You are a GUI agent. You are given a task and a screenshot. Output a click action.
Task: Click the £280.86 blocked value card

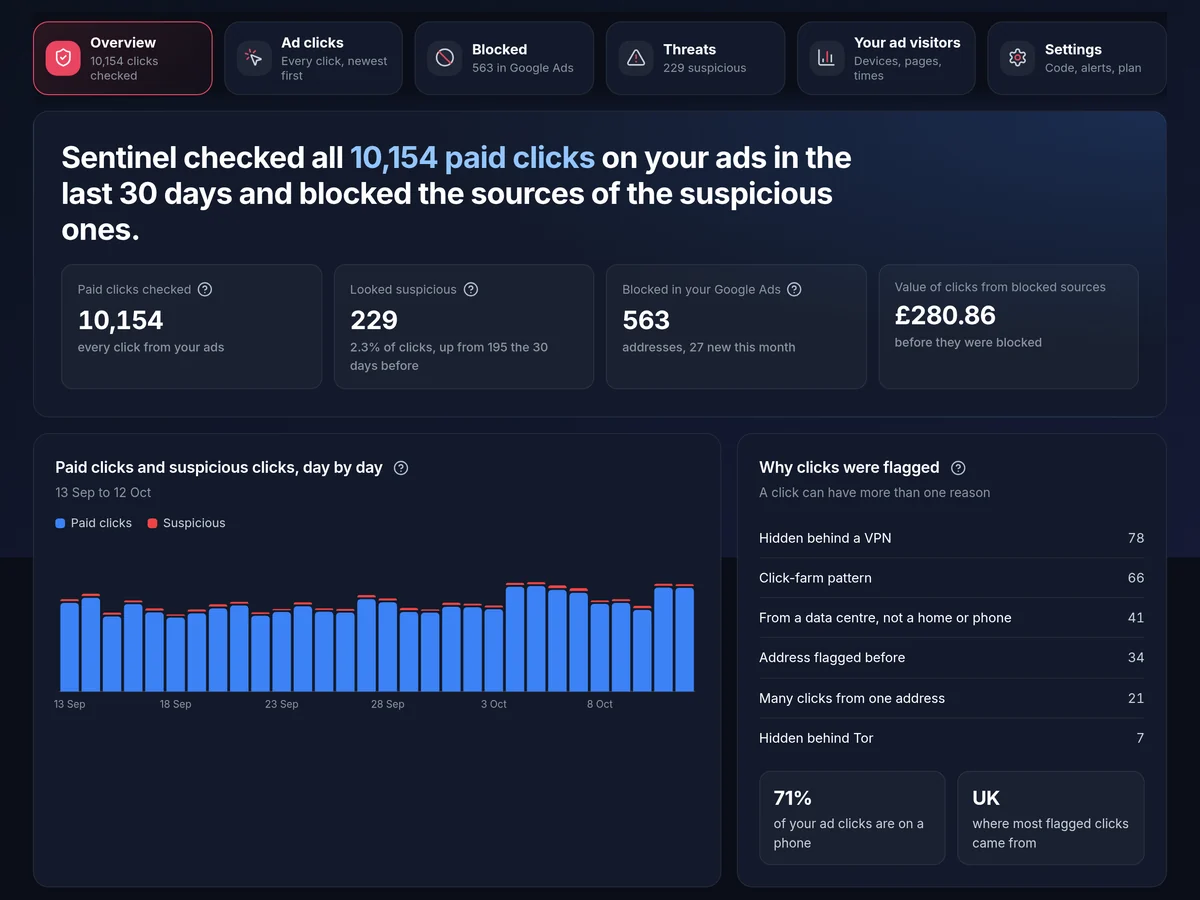(x=1008, y=326)
